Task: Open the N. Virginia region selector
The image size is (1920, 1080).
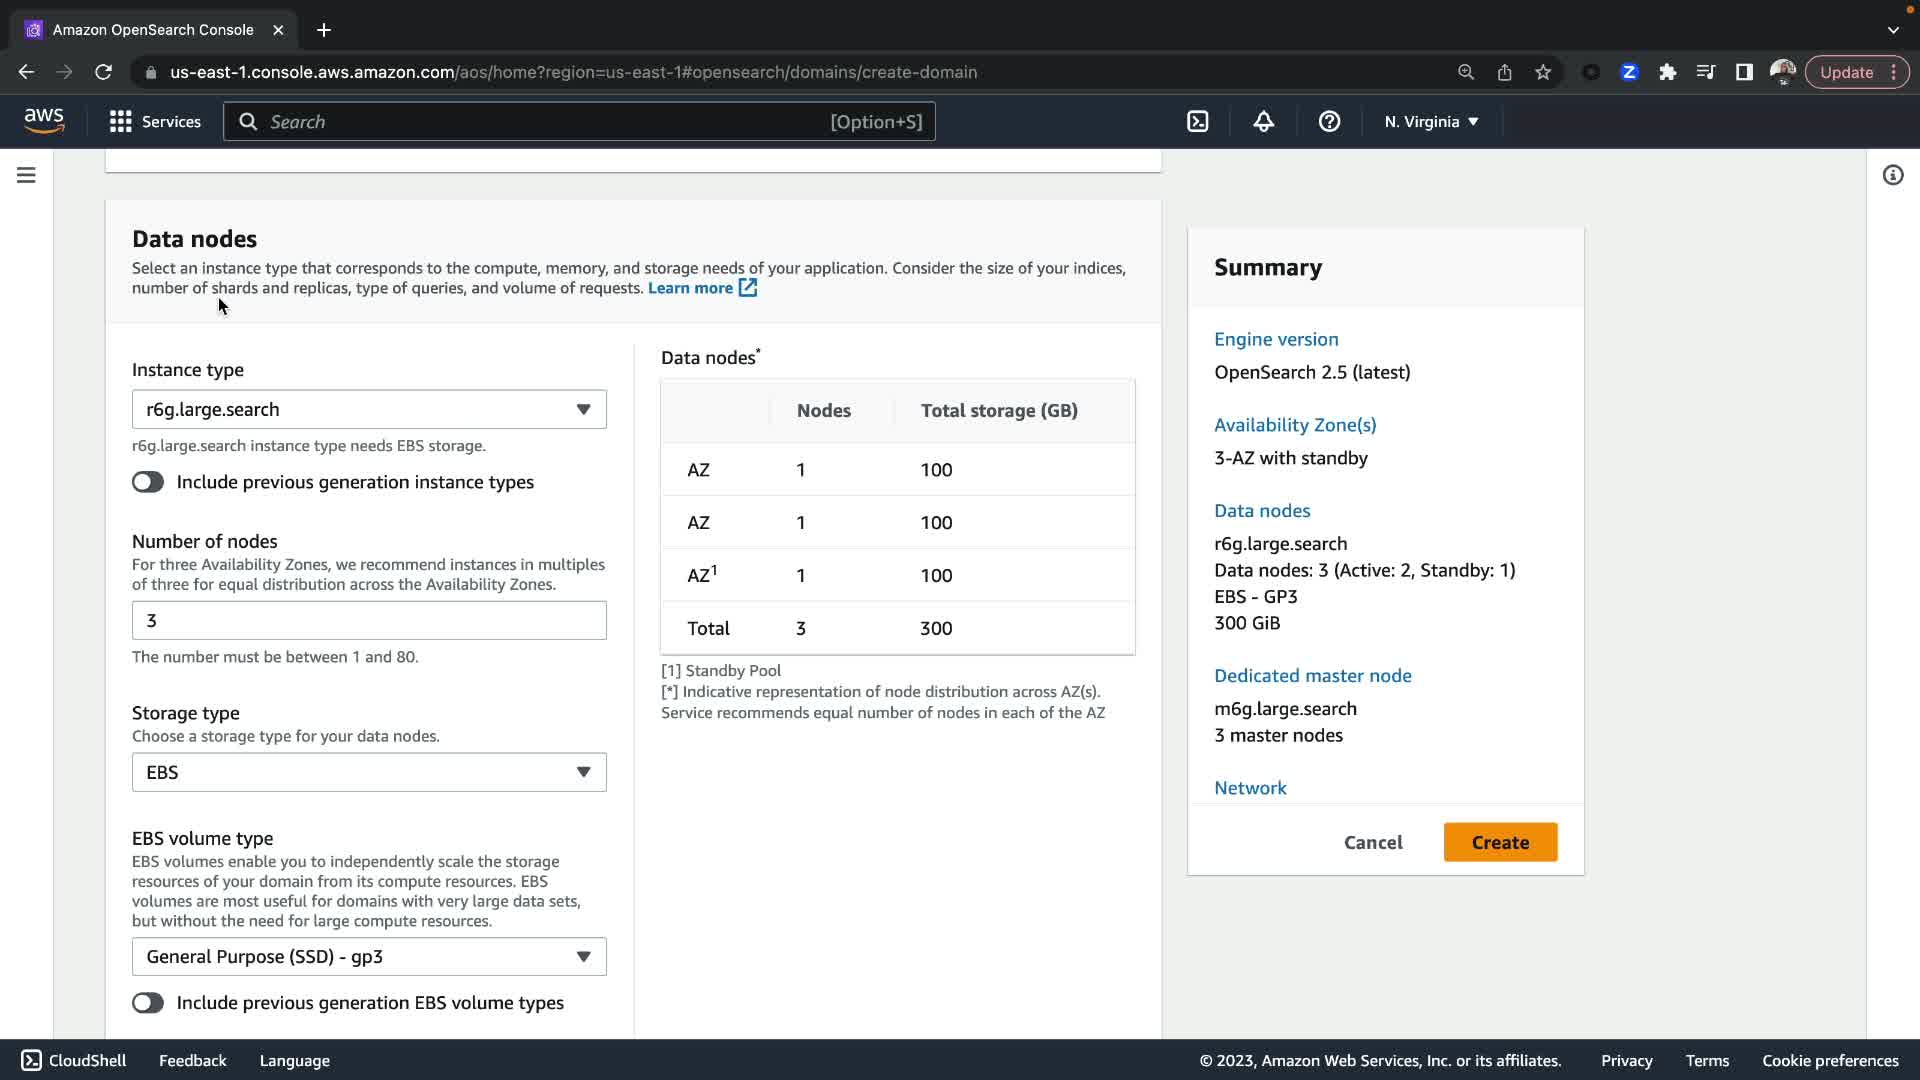Action: click(1431, 122)
